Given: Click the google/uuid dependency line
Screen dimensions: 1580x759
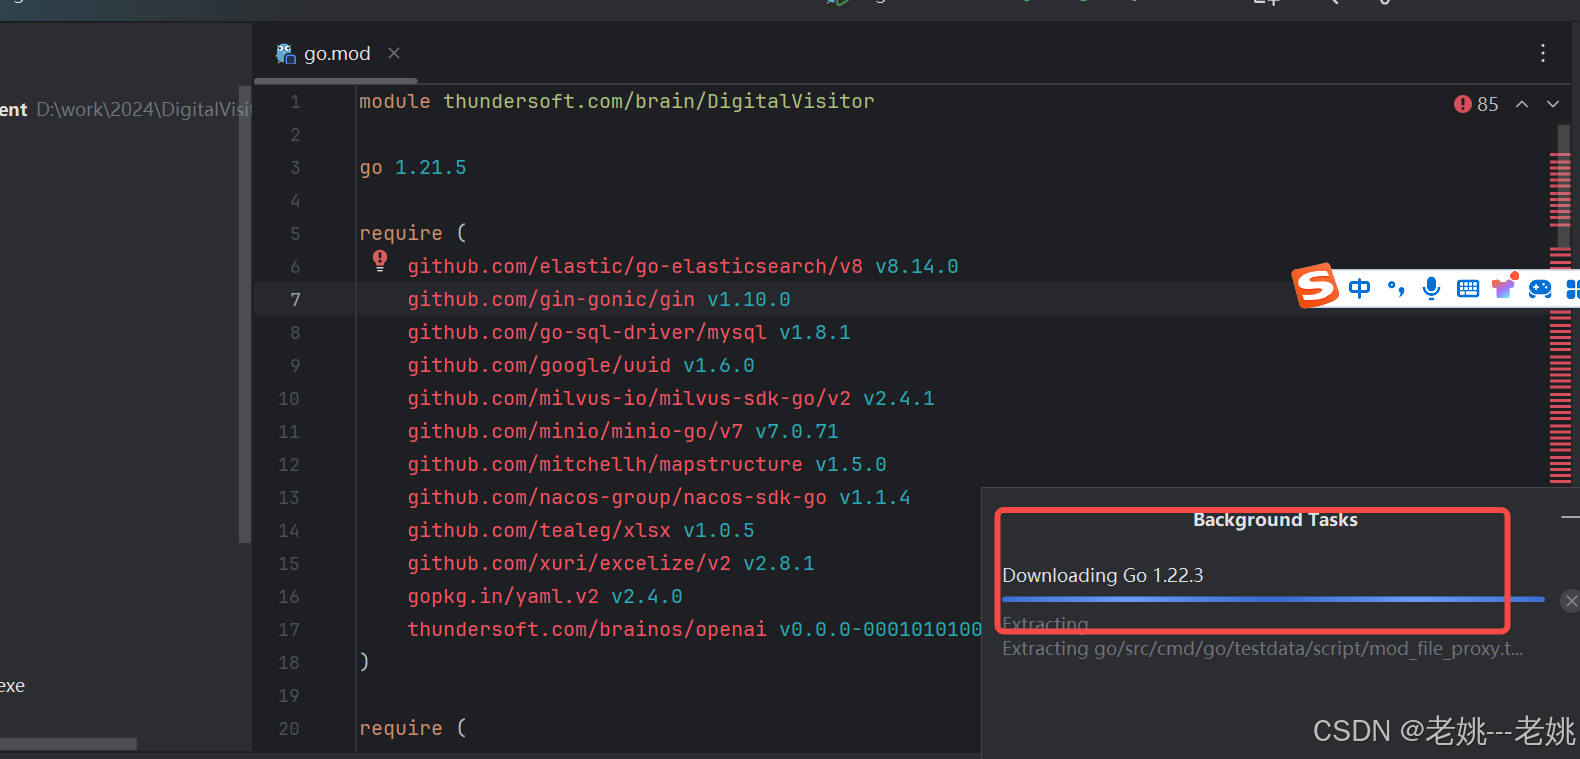Looking at the screenshot, I should (x=581, y=365).
